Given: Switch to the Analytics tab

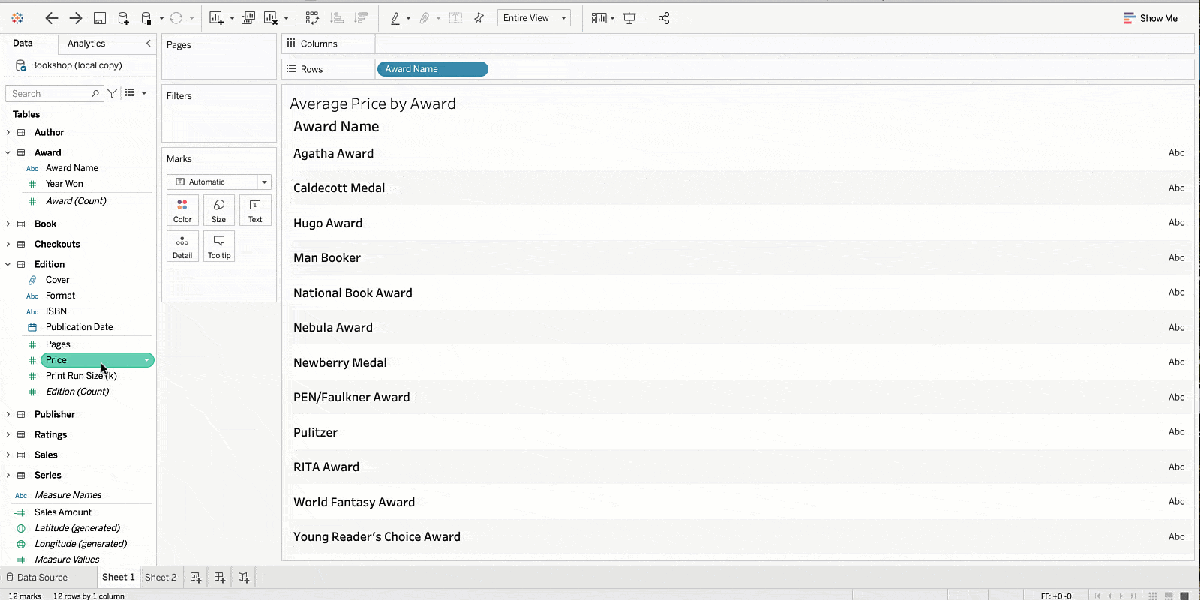Looking at the screenshot, I should [x=86, y=44].
